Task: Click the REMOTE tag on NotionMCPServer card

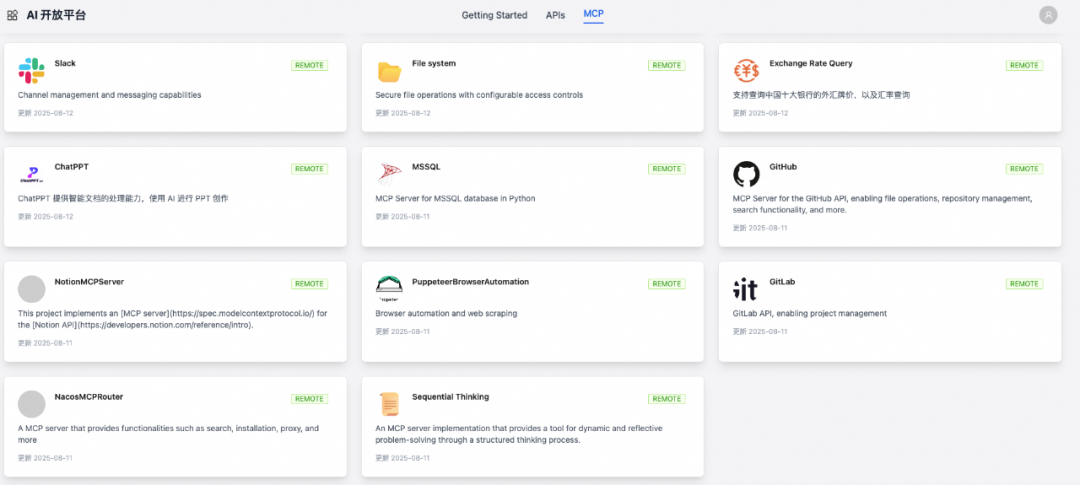Action: point(309,284)
